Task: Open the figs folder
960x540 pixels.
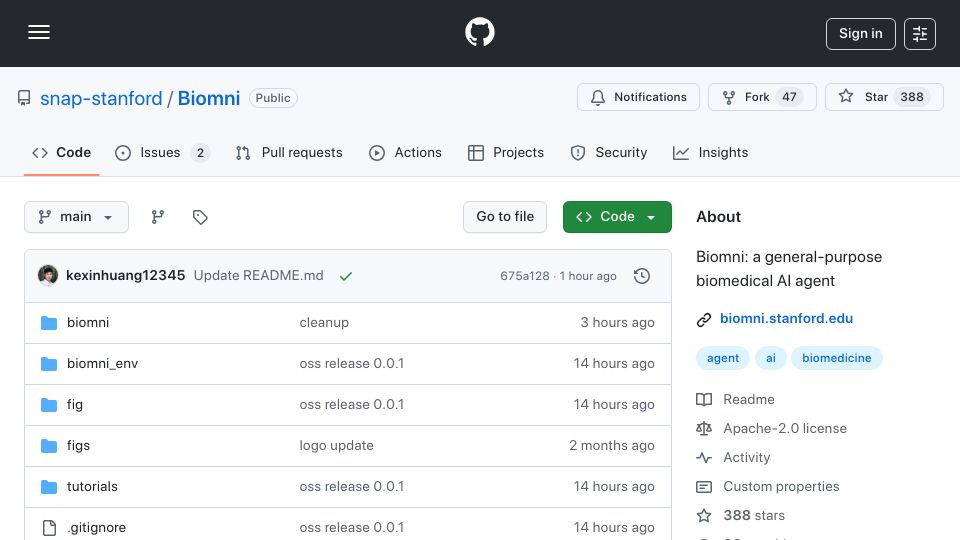Action: [78, 446]
